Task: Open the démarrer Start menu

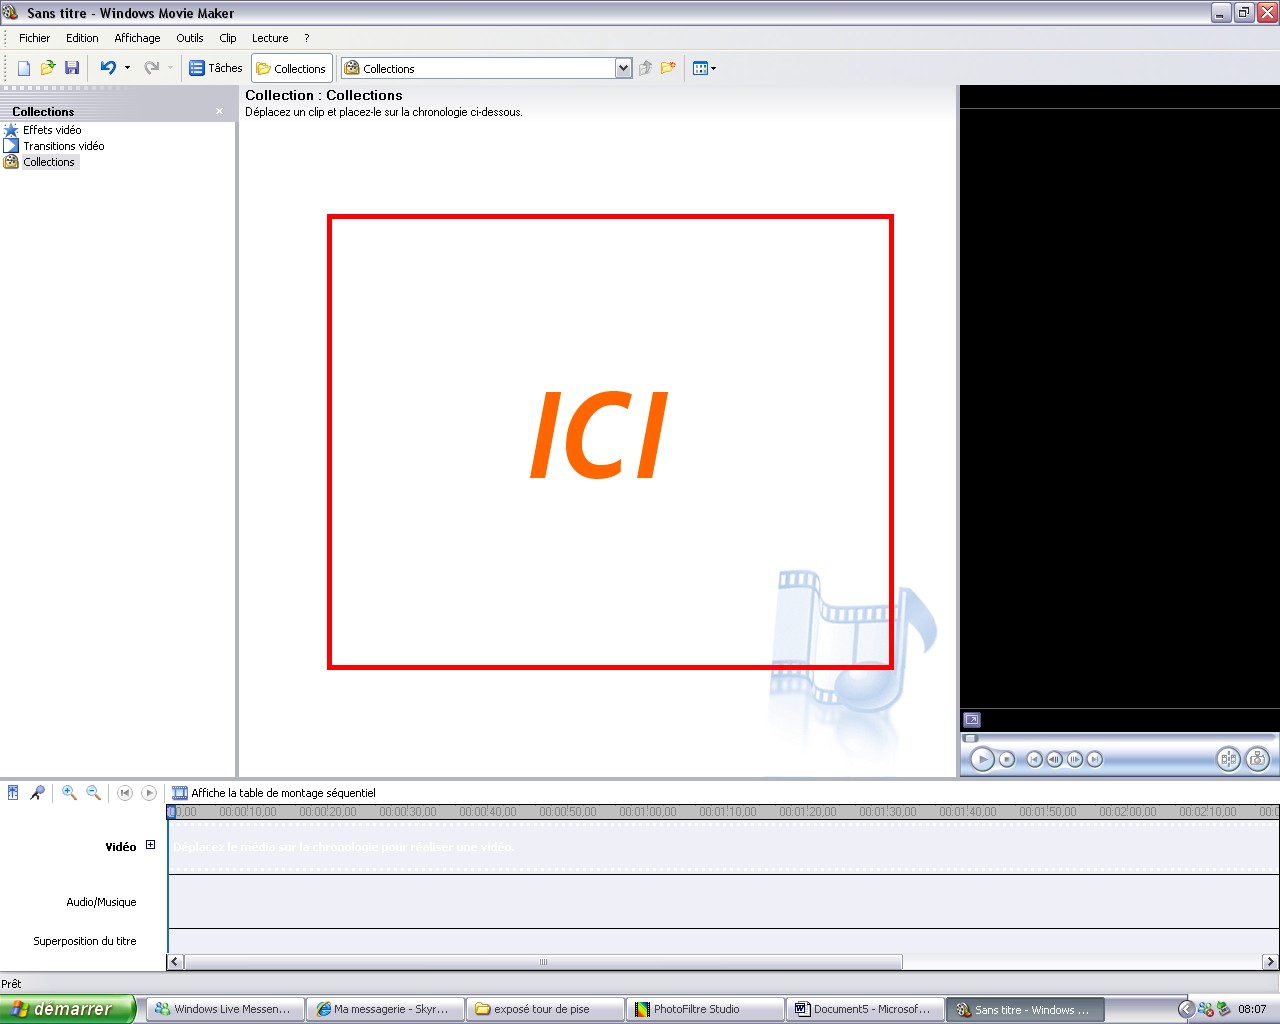Action: click(67, 1009)
